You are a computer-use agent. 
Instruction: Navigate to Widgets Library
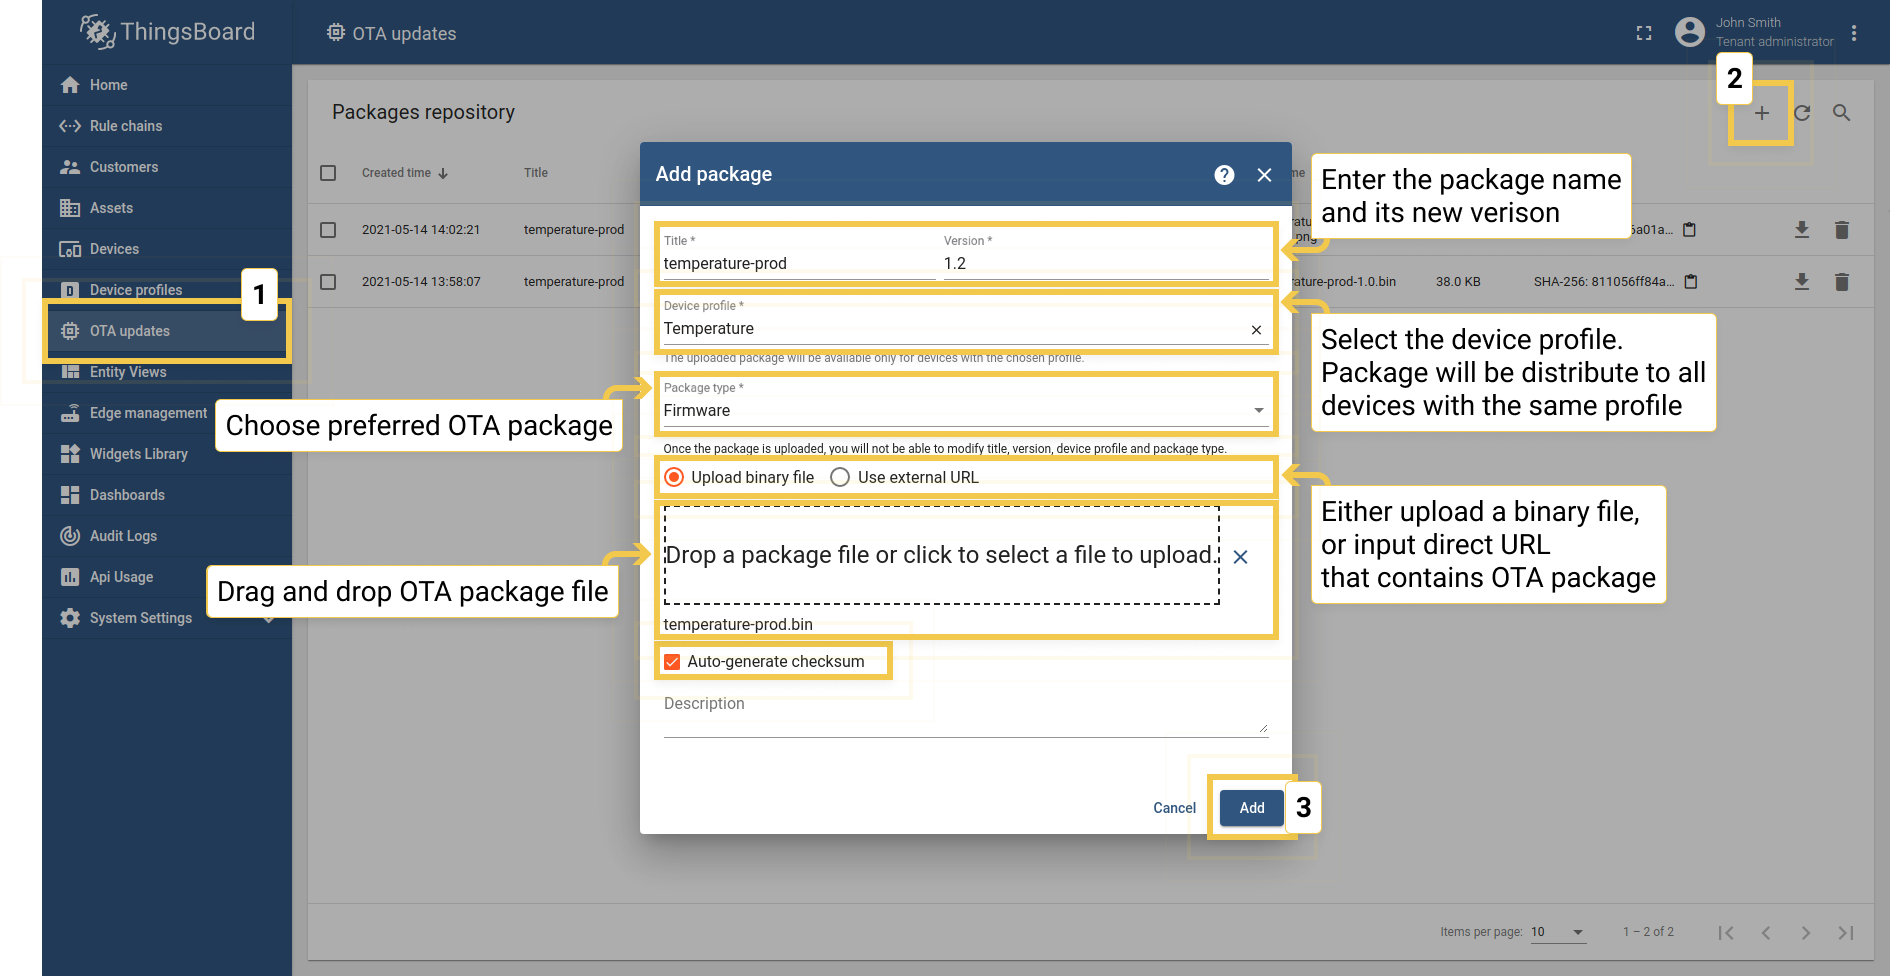coord(138,453)
